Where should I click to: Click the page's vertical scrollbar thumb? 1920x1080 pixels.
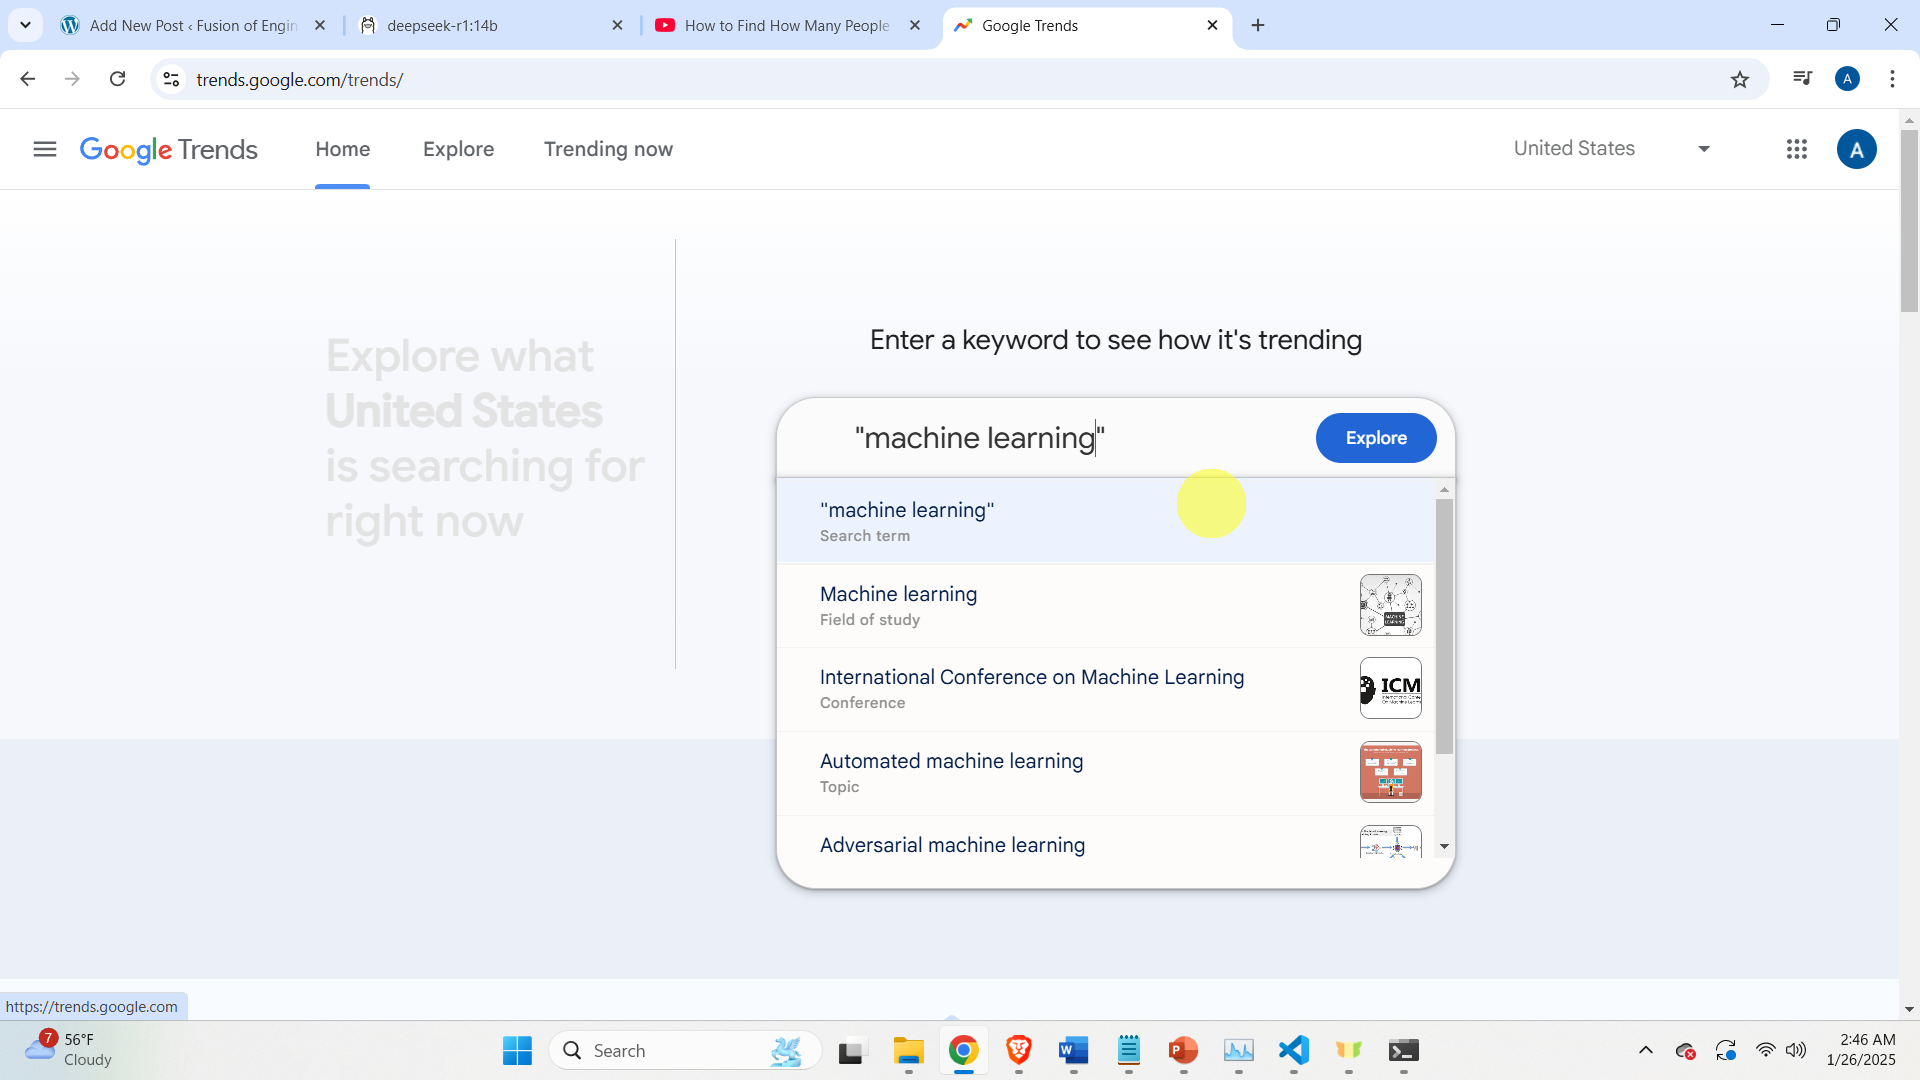1909,221
